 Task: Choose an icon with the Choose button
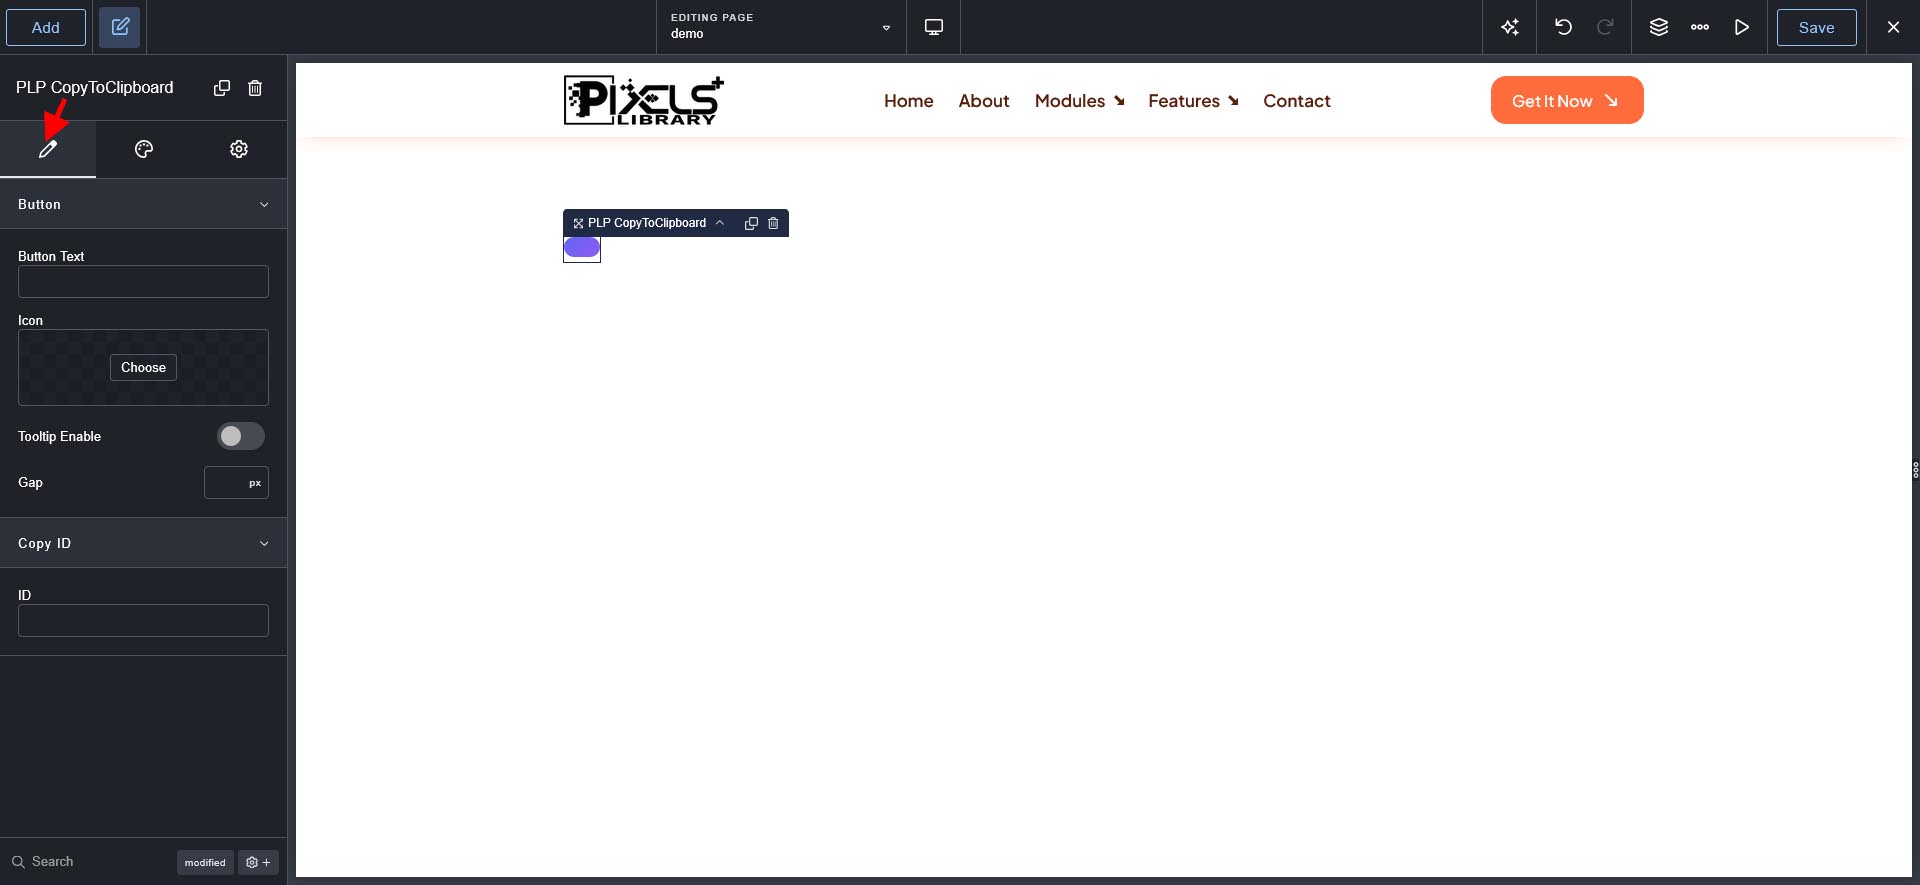(143, 367)
